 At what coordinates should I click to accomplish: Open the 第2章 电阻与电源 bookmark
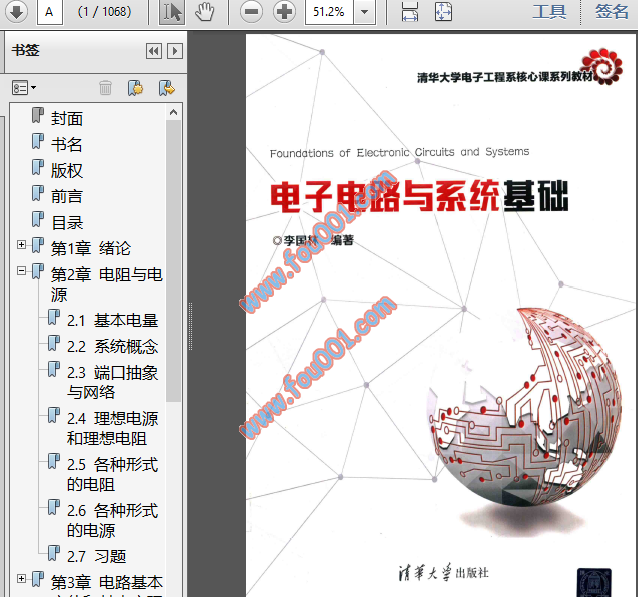[x=107, y=284]
